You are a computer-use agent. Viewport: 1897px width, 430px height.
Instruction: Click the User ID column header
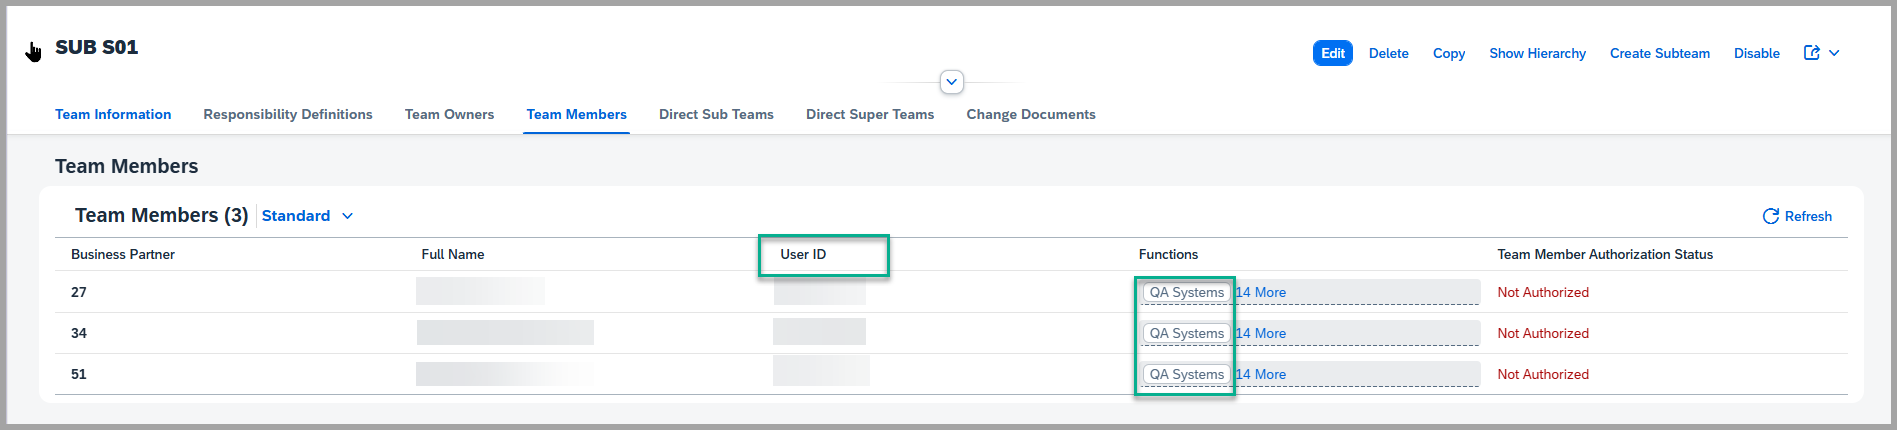(x=803, y=254)
